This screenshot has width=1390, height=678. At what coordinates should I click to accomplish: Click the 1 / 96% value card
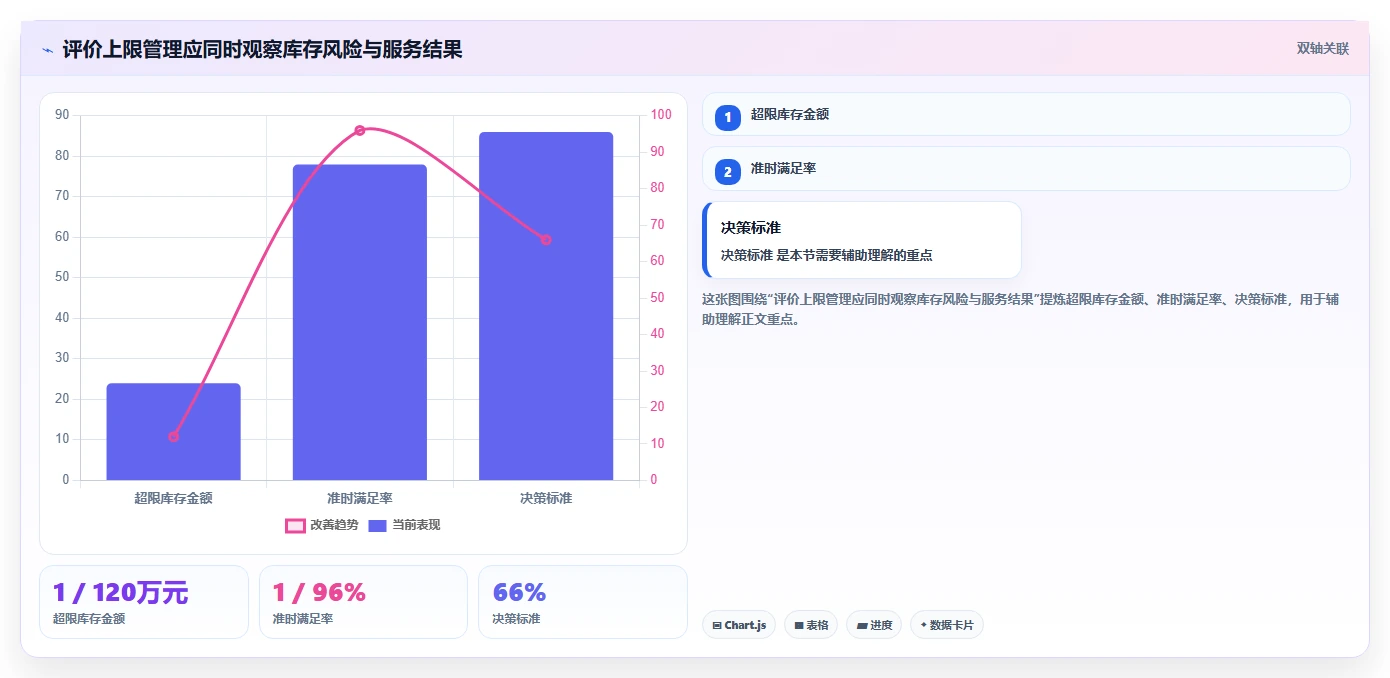363,602
